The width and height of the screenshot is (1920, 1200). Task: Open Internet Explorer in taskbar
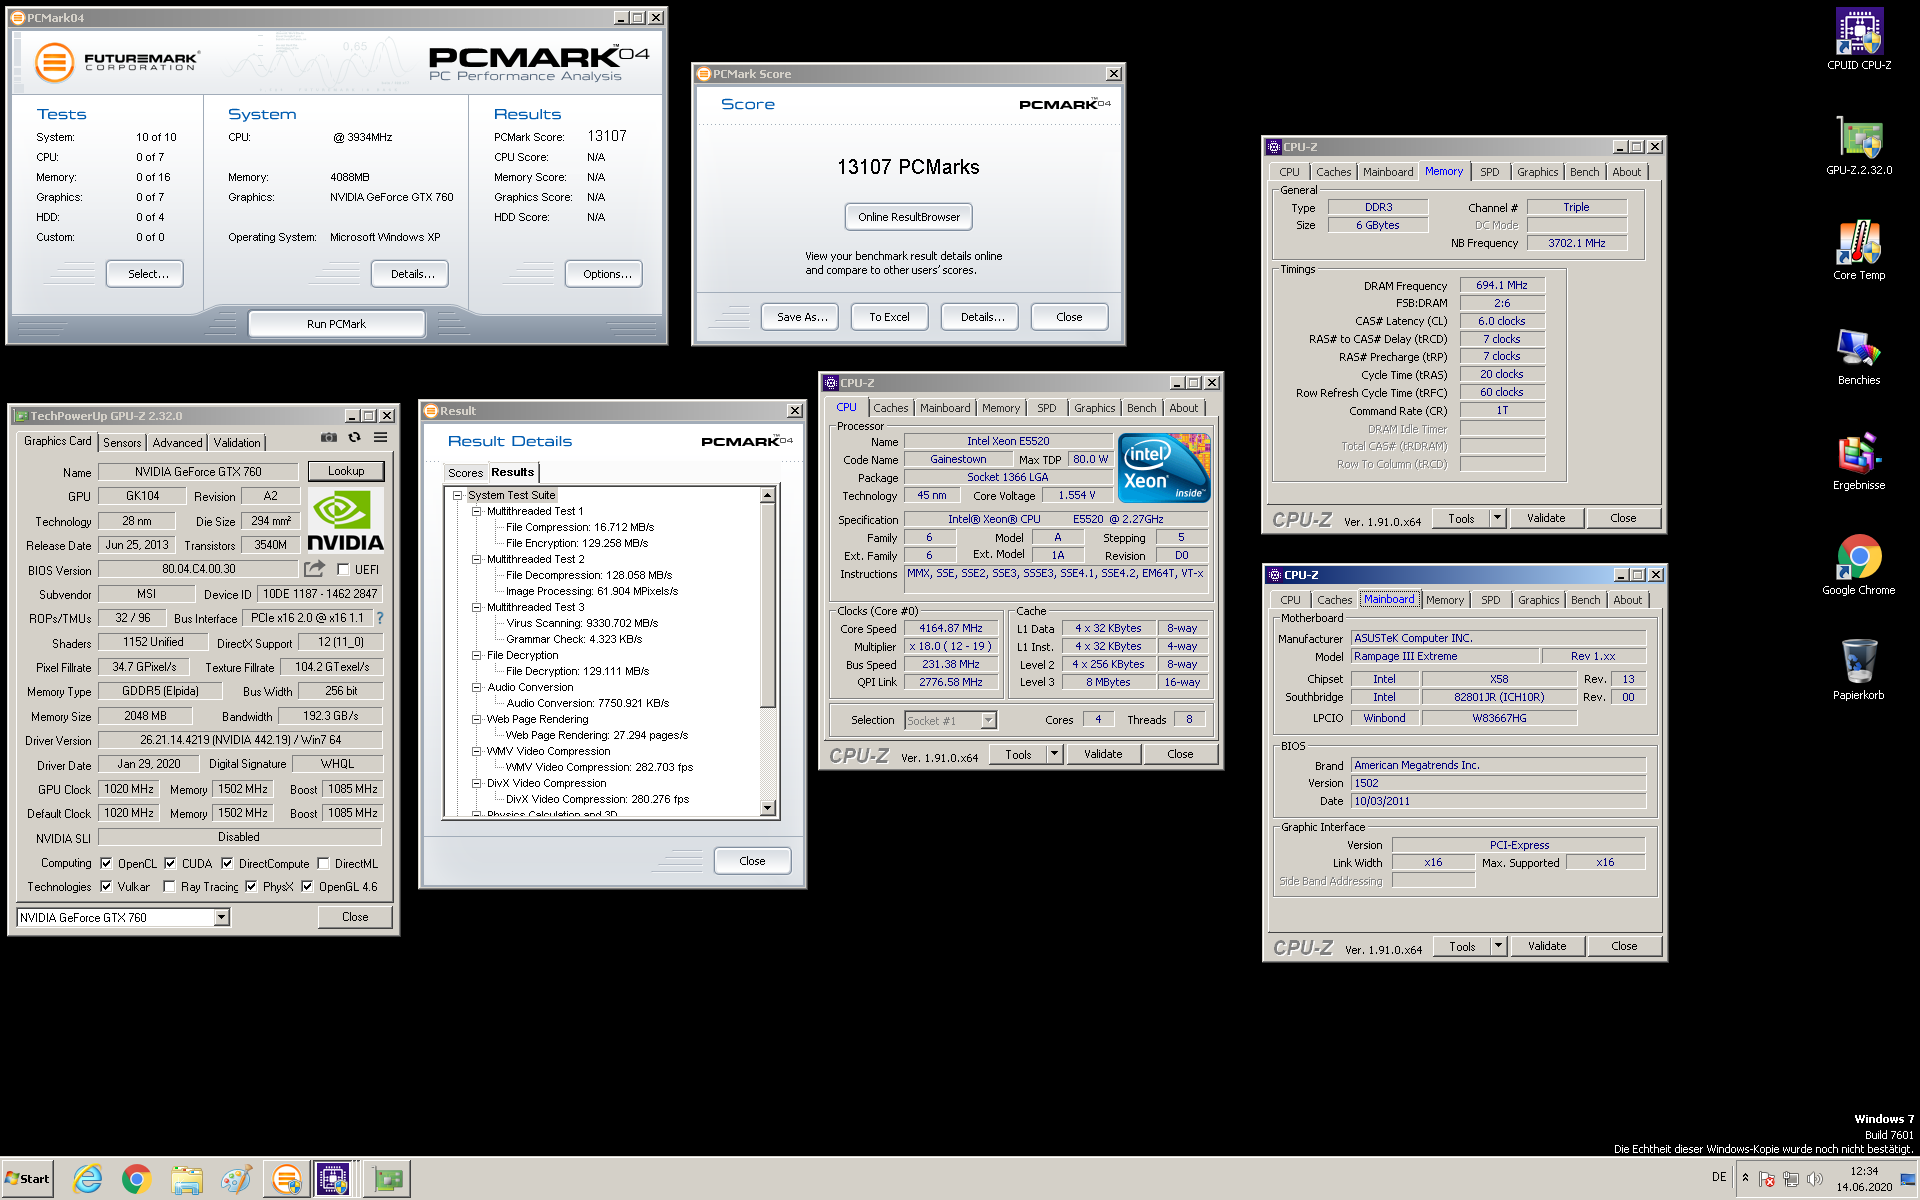point(88,1180)
